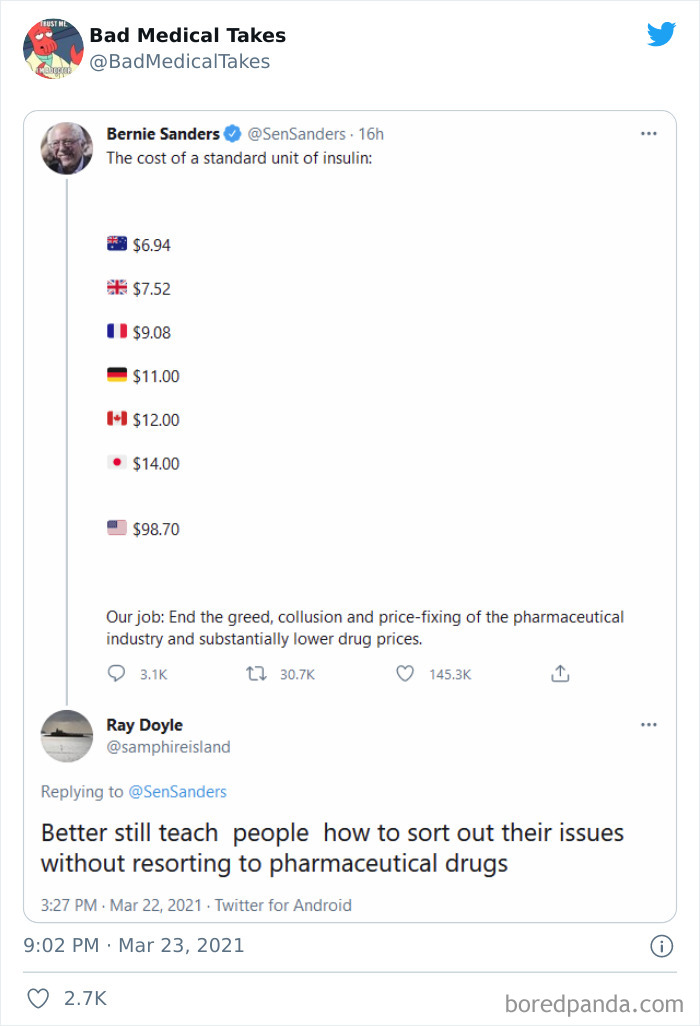Open the info icon near the timestamp
Image resolution: width=700 pixels, height=1026 pixels.
[662, 944]
